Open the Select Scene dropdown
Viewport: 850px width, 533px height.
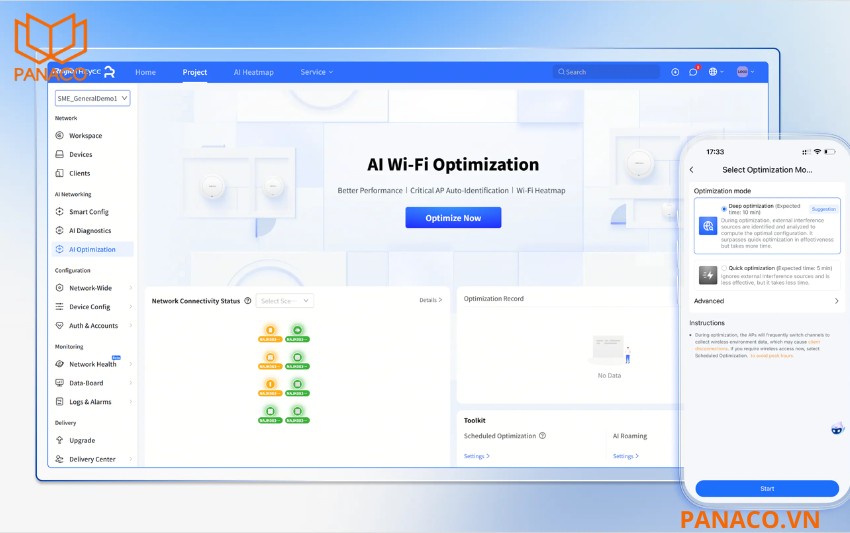click(285, 300)
